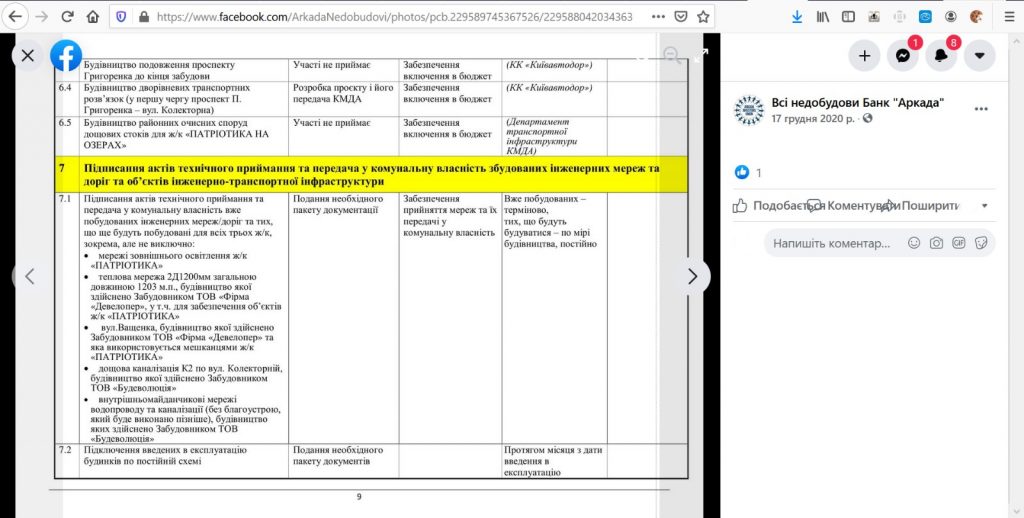
Task: Enter fullscreen photo view
Action: click(x=700, y=56)
